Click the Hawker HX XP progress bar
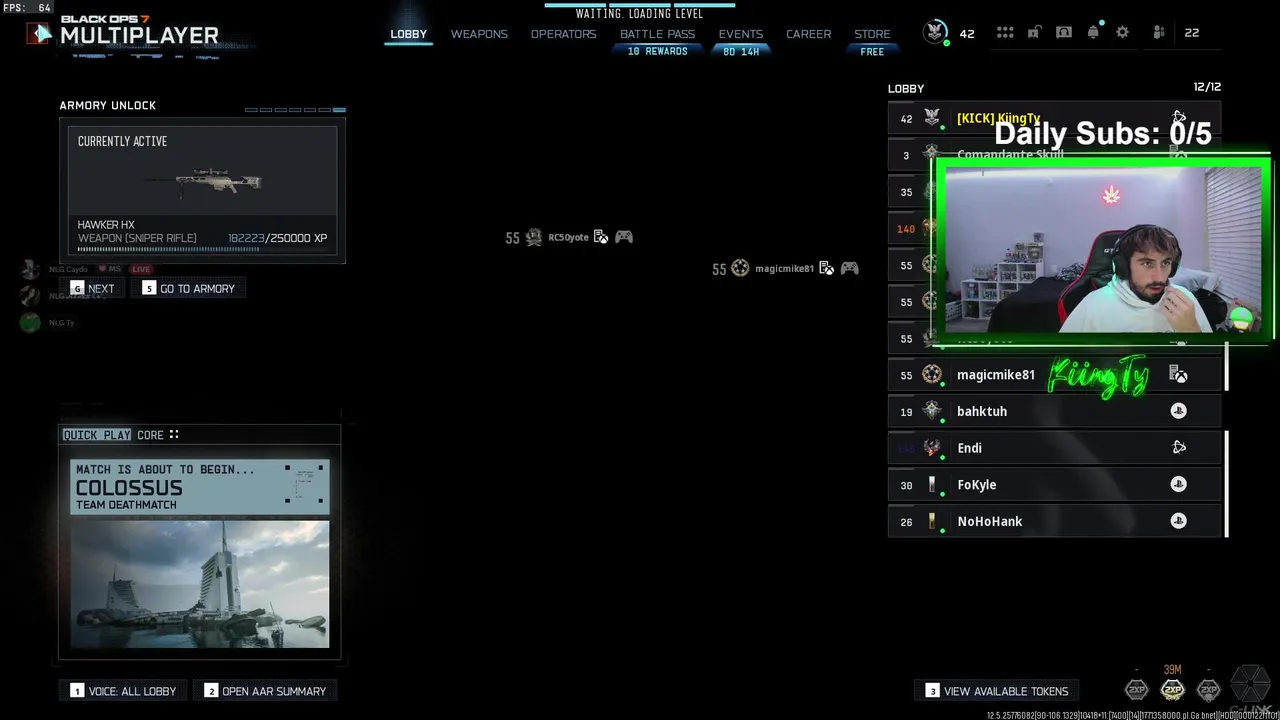Viewport: 1280px width, 720px height. click(203, 249)
